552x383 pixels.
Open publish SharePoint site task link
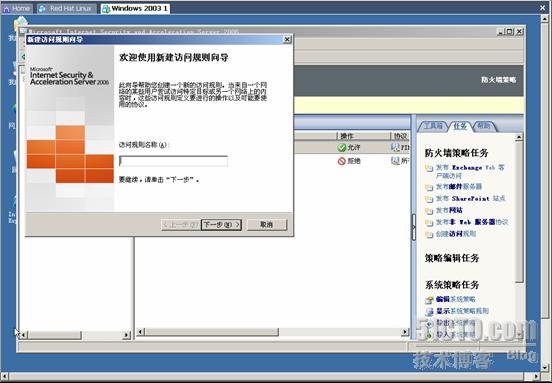pos(470,199)
